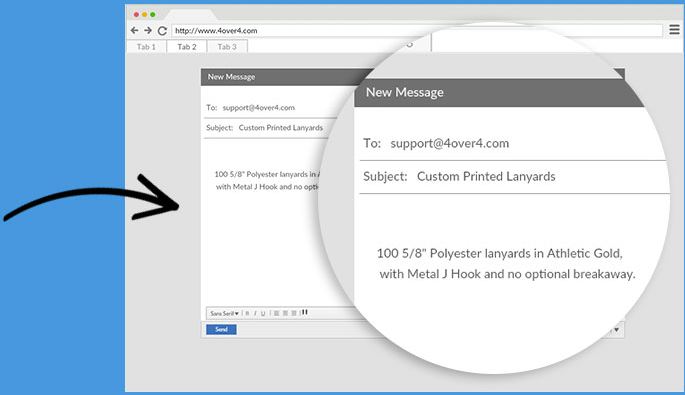Viewport: 685px width, 395px height.
Task: Click the URL address bar
Action: (x=417, y=31)
